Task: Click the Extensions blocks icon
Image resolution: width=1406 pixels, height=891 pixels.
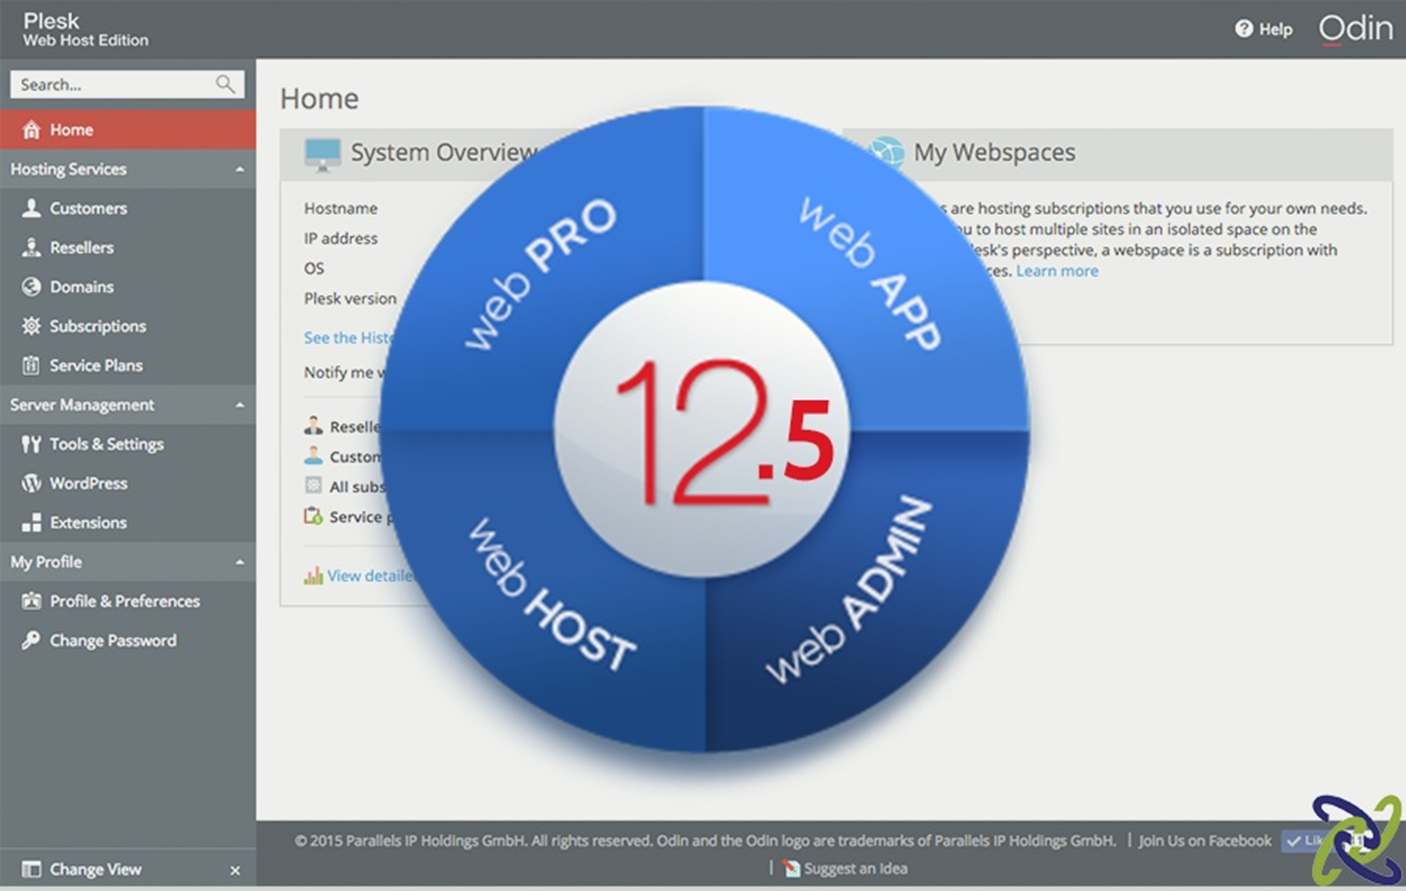Action: pyautogui.click(x=31, y=522)
